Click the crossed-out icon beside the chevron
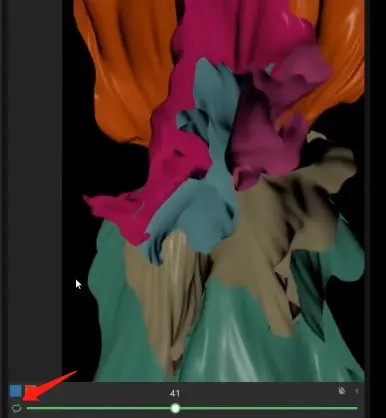Screen dimensions: 386x418 point(342,391)
